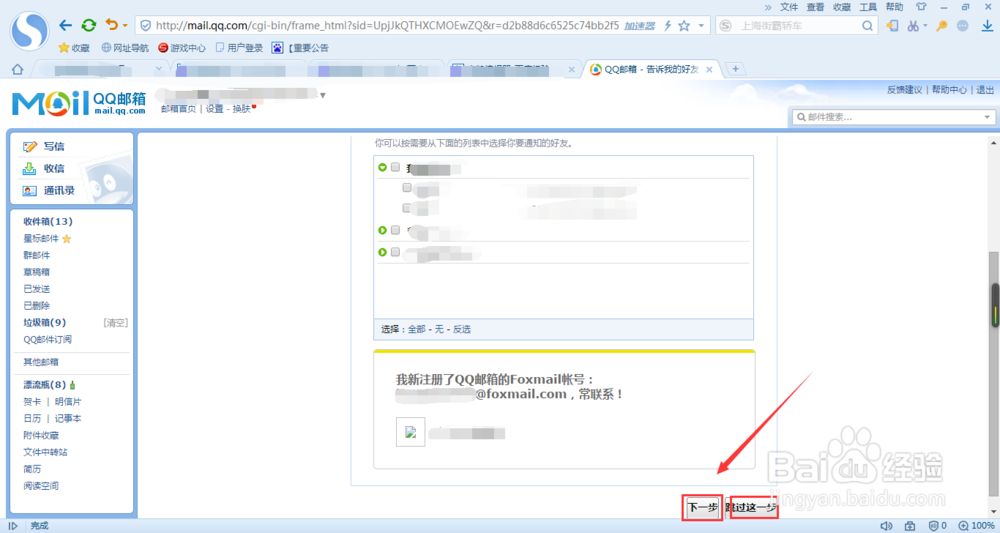
Task: Open downloads with the download arrow icon
Action: tap(987, 26)
